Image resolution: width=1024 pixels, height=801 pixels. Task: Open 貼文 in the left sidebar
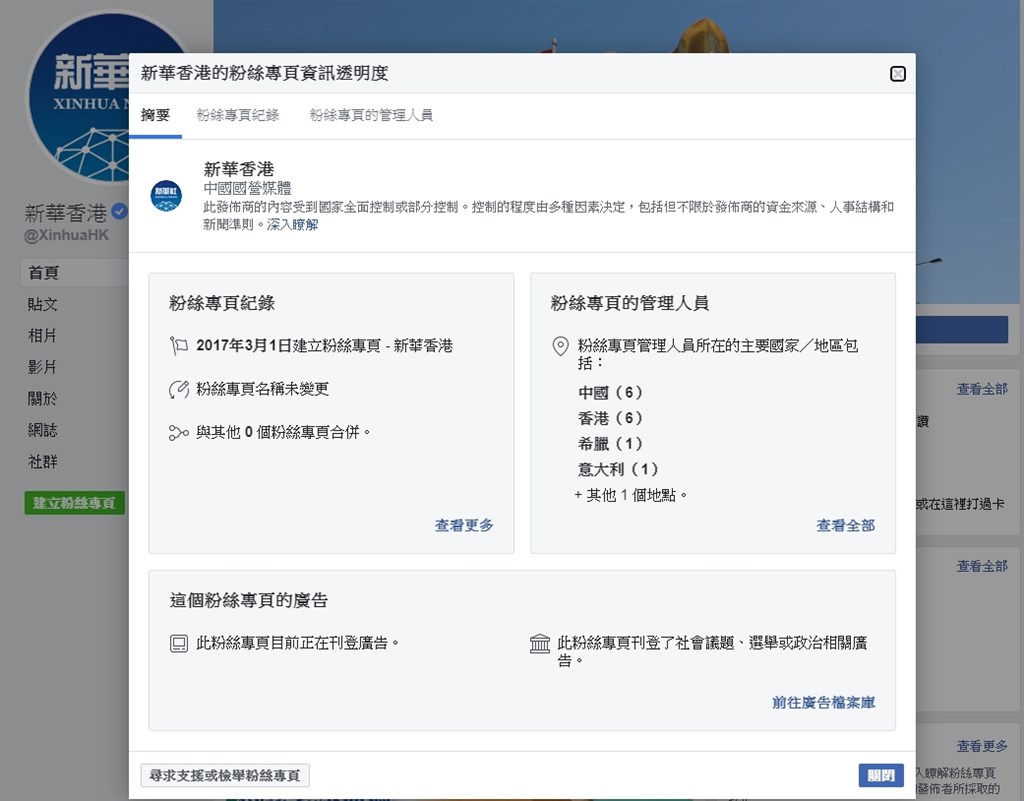[42, 304]
